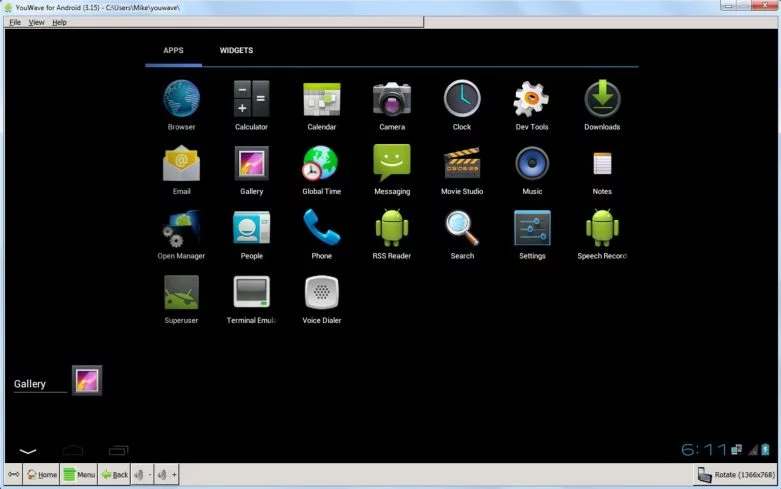Launch Speech Recorder app
Image resolution: width=781 pixels, height=489 pixels.
pyautogui.click(x=602, y=234)
